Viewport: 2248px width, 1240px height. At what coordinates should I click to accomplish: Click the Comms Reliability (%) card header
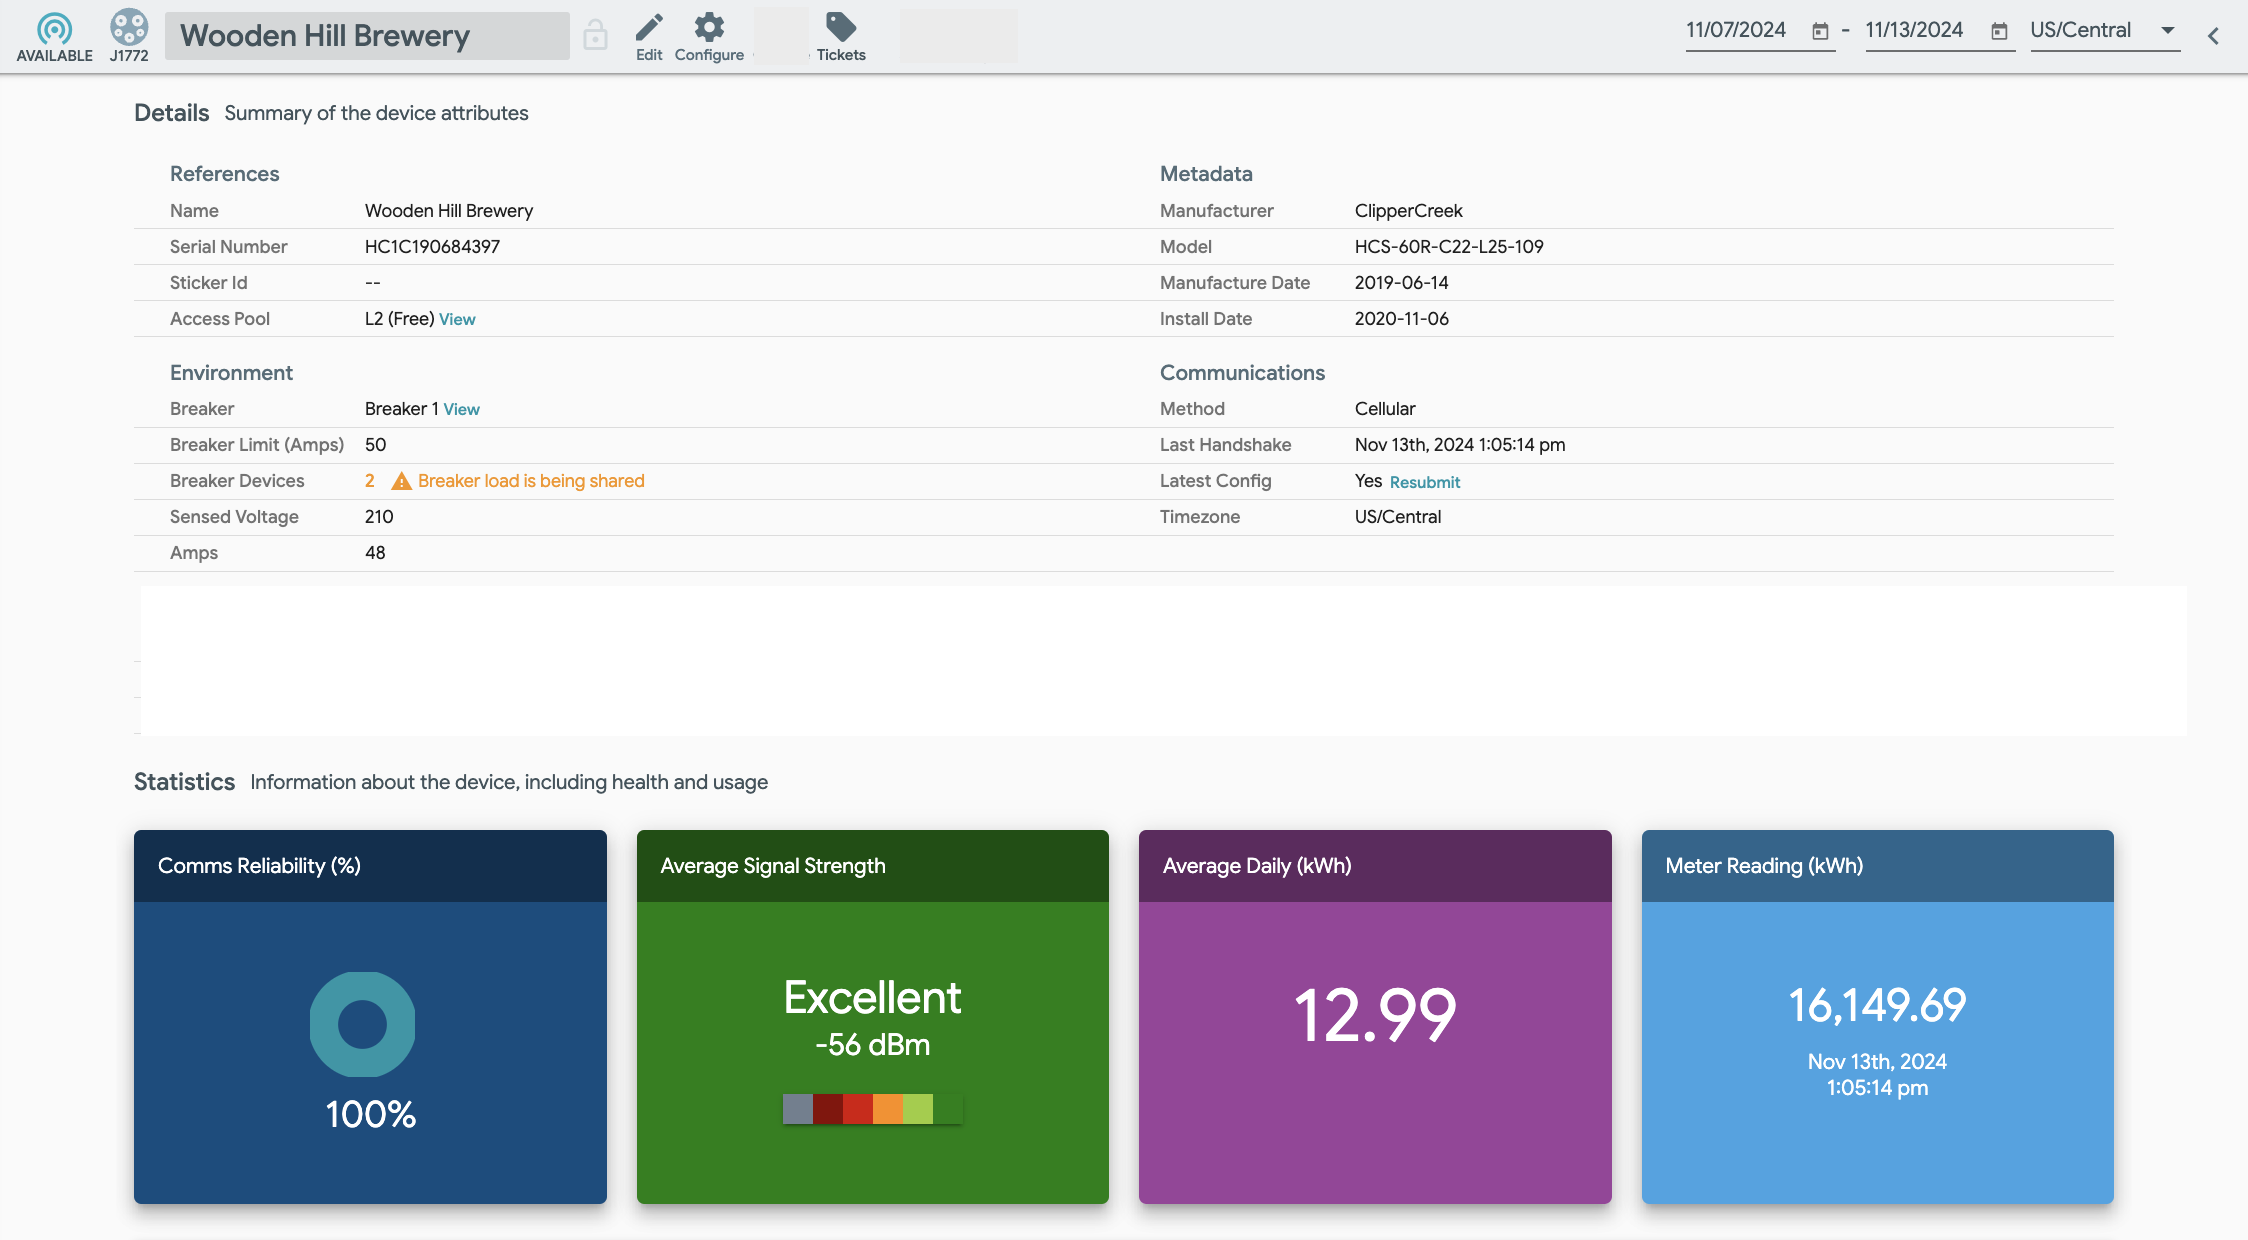tap(370, 866)
